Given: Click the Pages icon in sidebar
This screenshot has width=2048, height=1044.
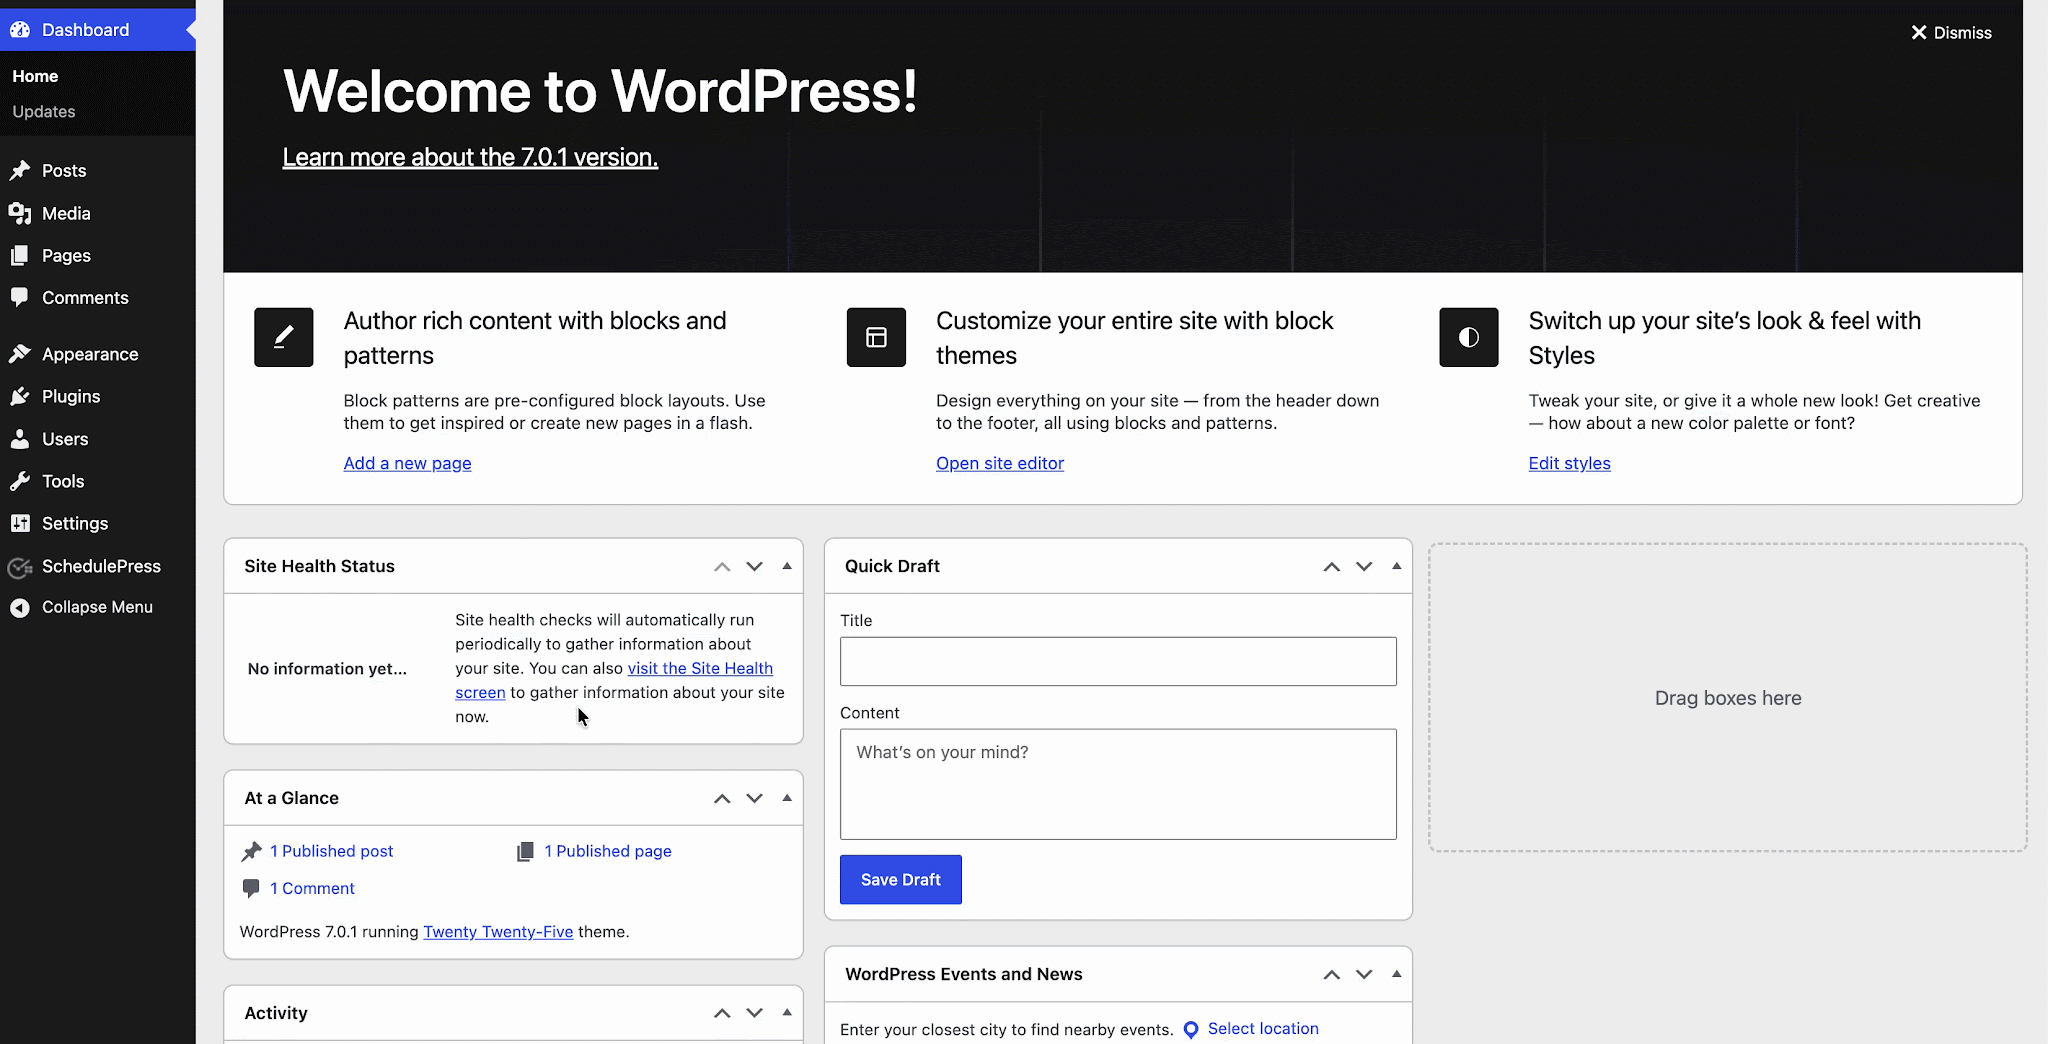Looking at the screenshot, I should click(20, 256).
